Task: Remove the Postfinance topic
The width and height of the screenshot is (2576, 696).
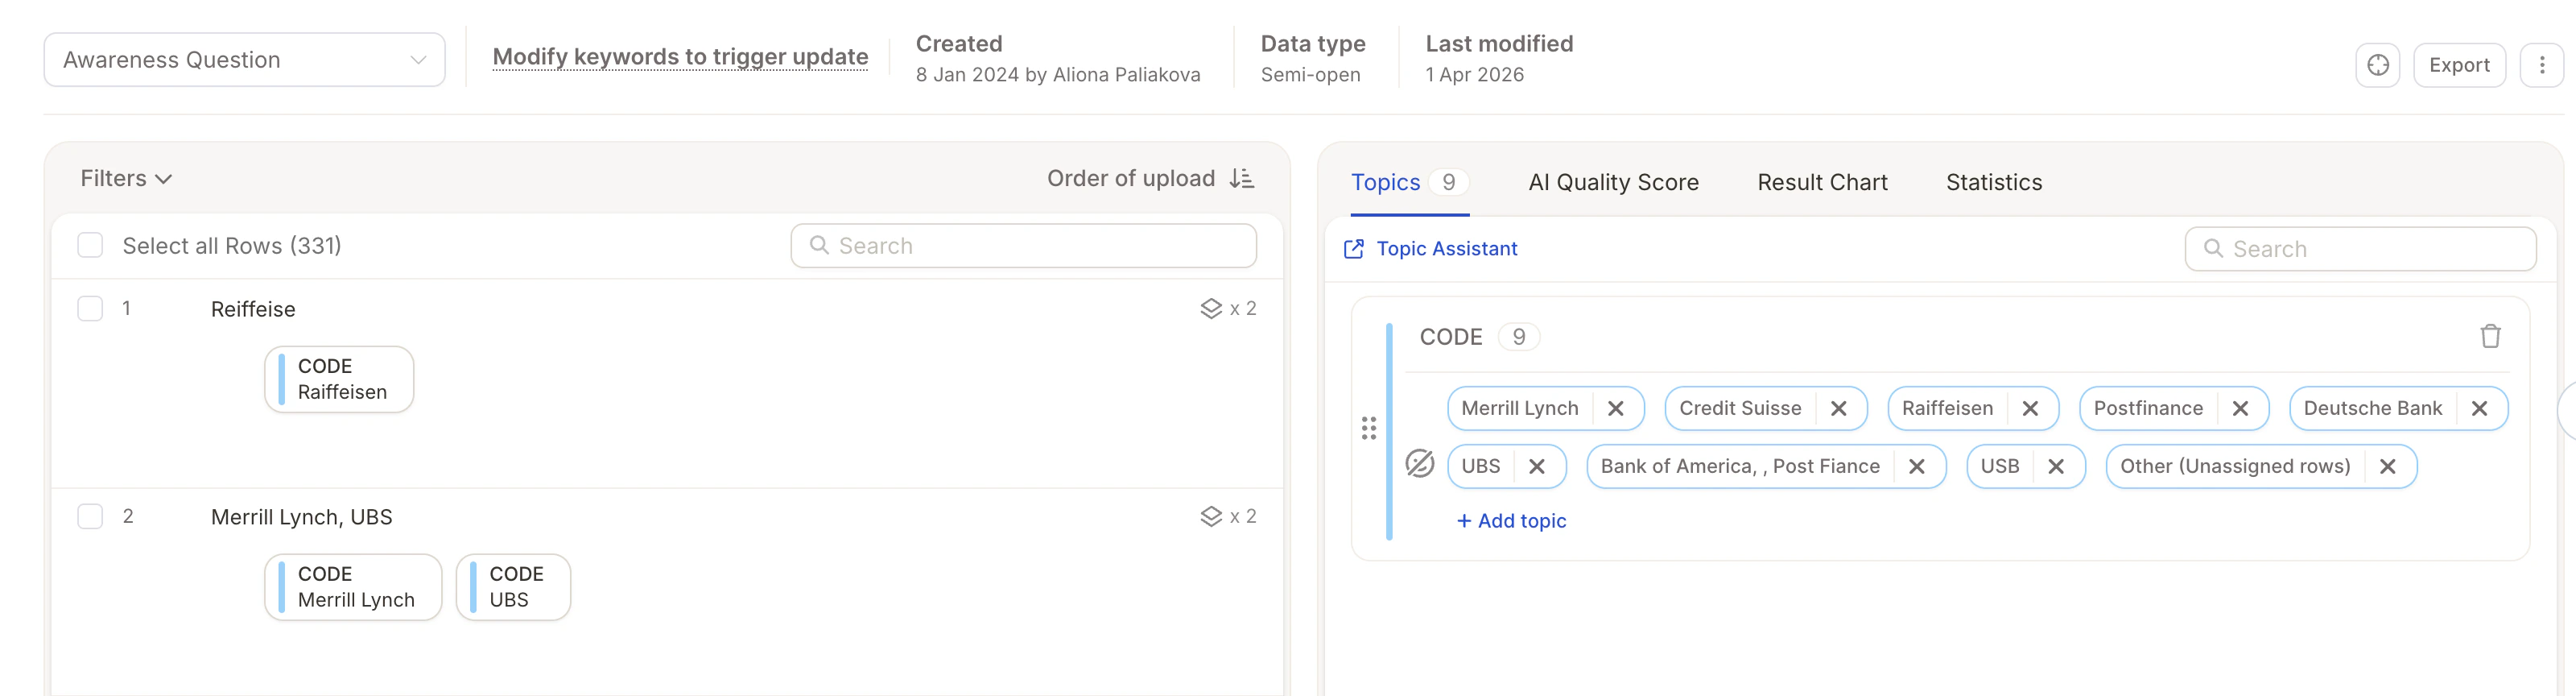Action: (2240, 408)
